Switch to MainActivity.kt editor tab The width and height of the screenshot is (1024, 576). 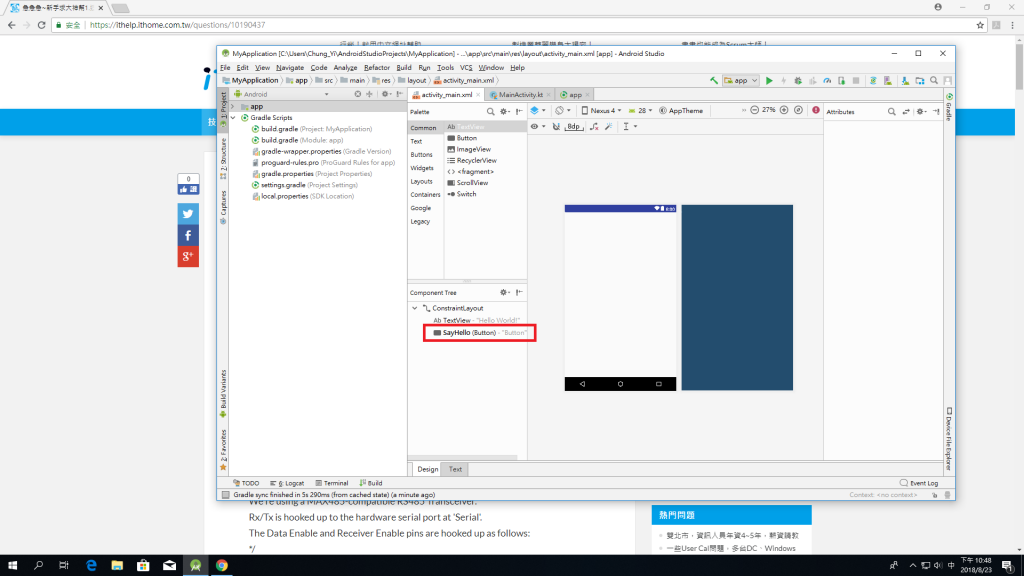[x=520, y=95]
